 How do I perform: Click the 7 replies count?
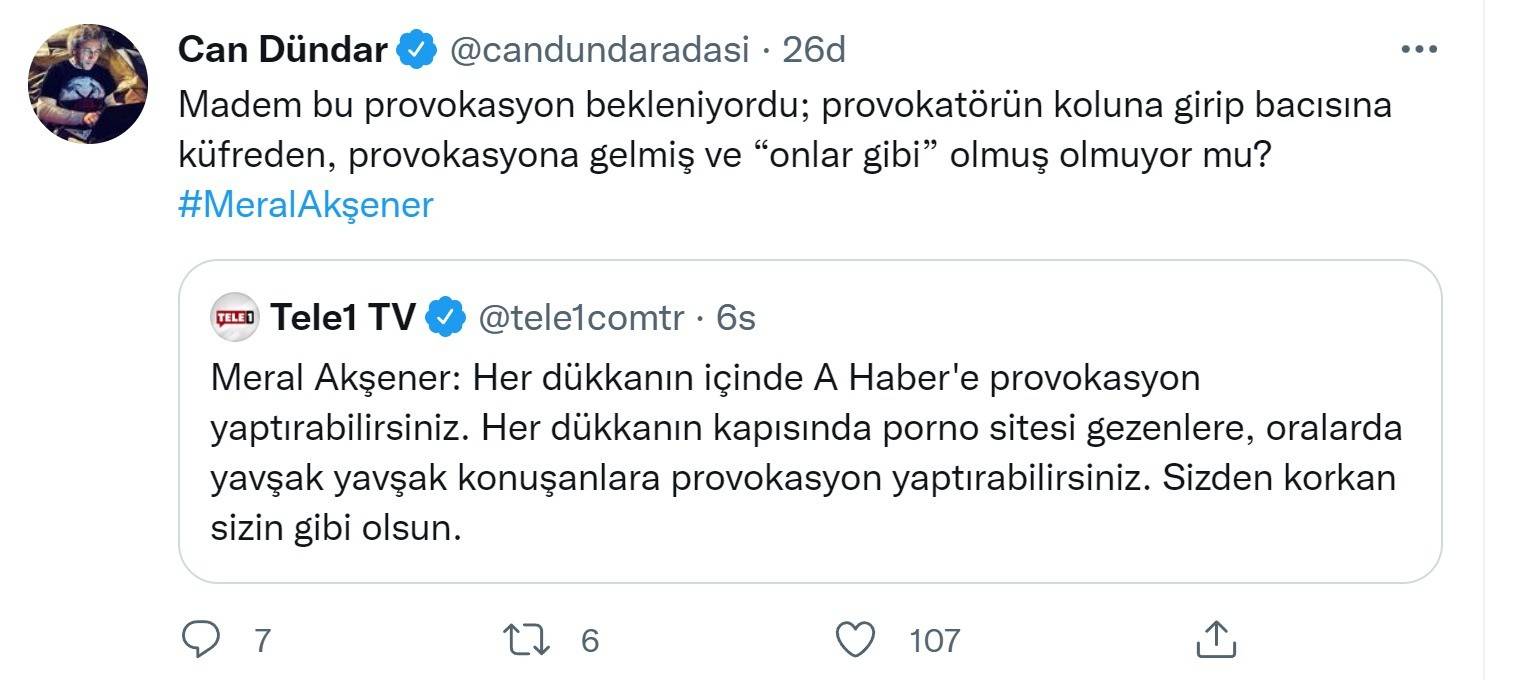262,640
